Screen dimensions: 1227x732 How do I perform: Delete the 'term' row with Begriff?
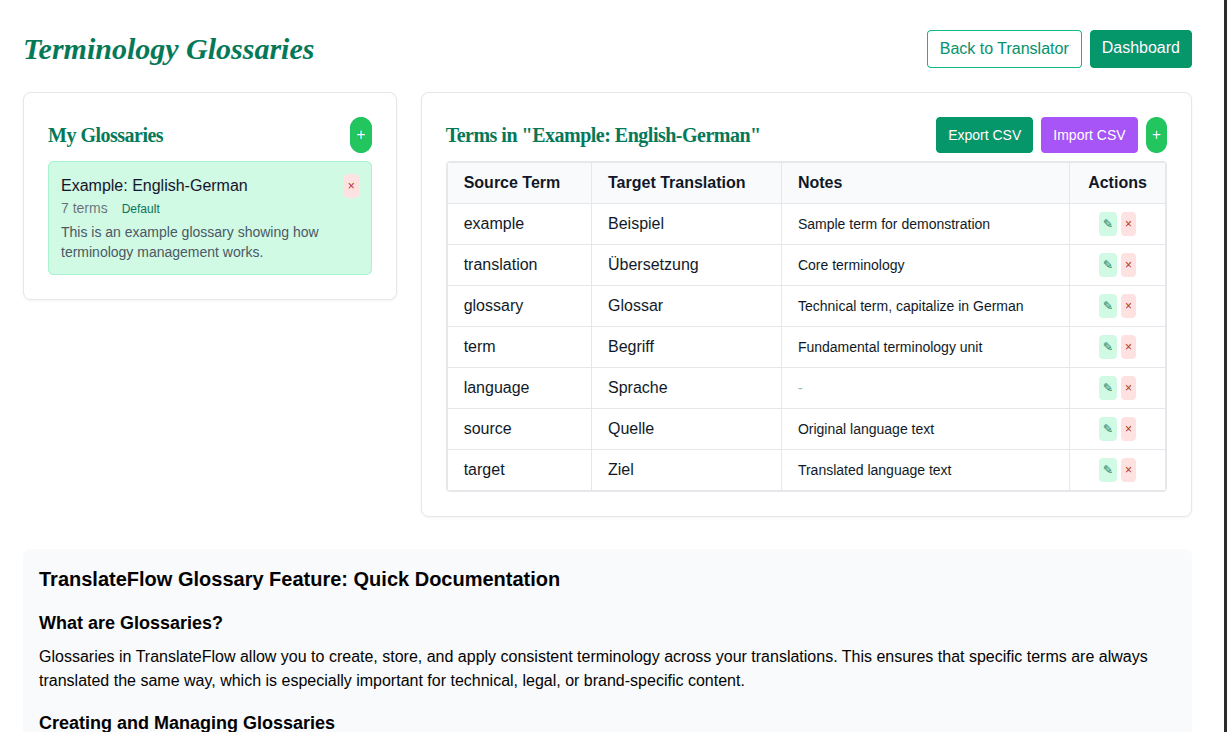1128,347
